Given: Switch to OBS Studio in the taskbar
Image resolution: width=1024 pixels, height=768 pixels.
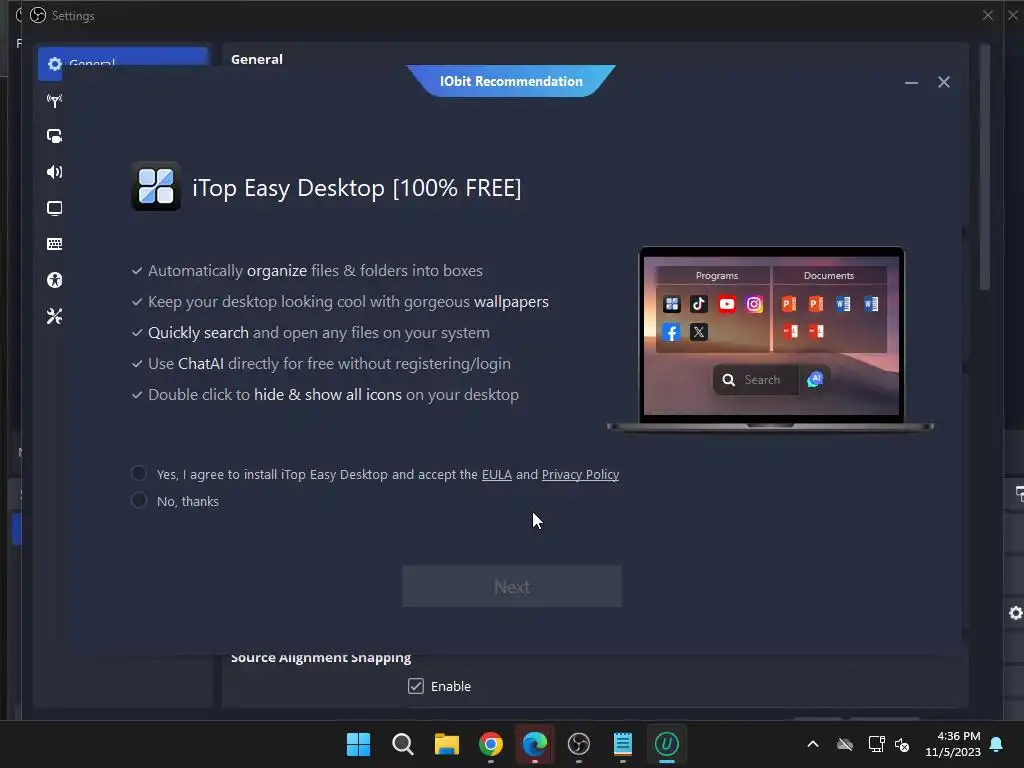Looking at the screenshot, I should [579, 744].
